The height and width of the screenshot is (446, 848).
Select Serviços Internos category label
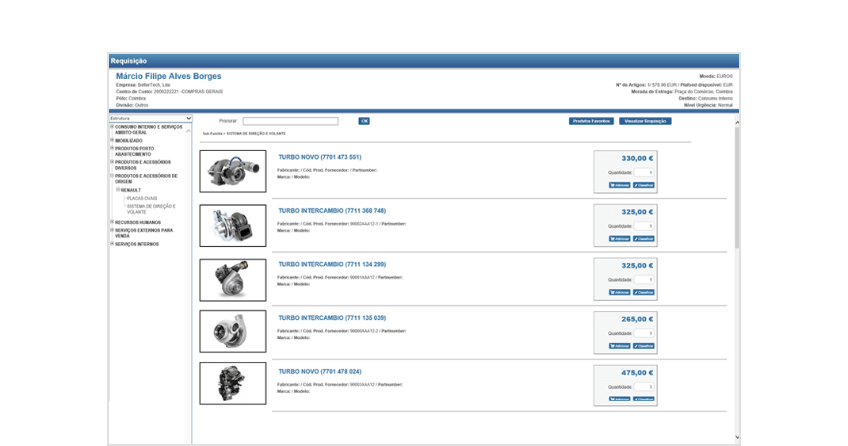[137, 244]
